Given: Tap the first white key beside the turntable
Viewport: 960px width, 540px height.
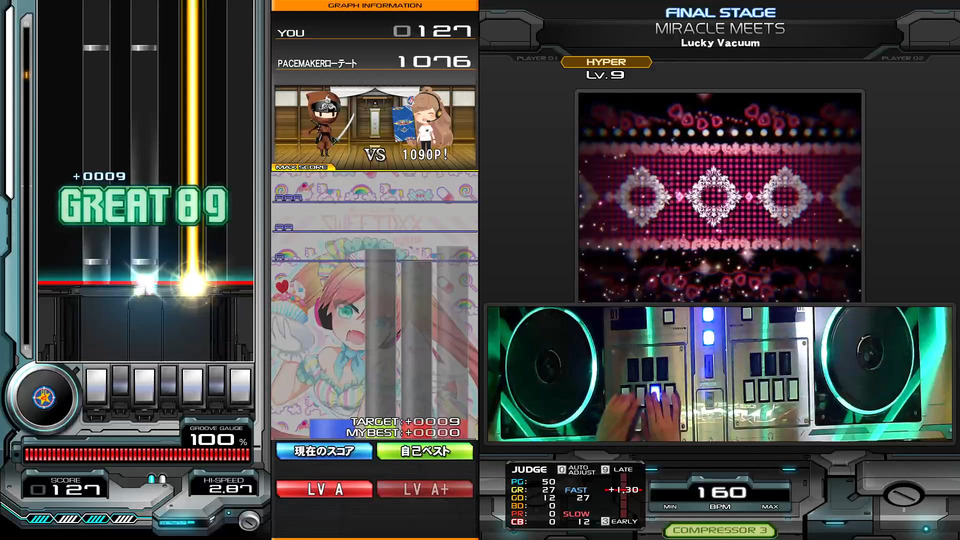Looking at the screenshot, I should [97, 386].
